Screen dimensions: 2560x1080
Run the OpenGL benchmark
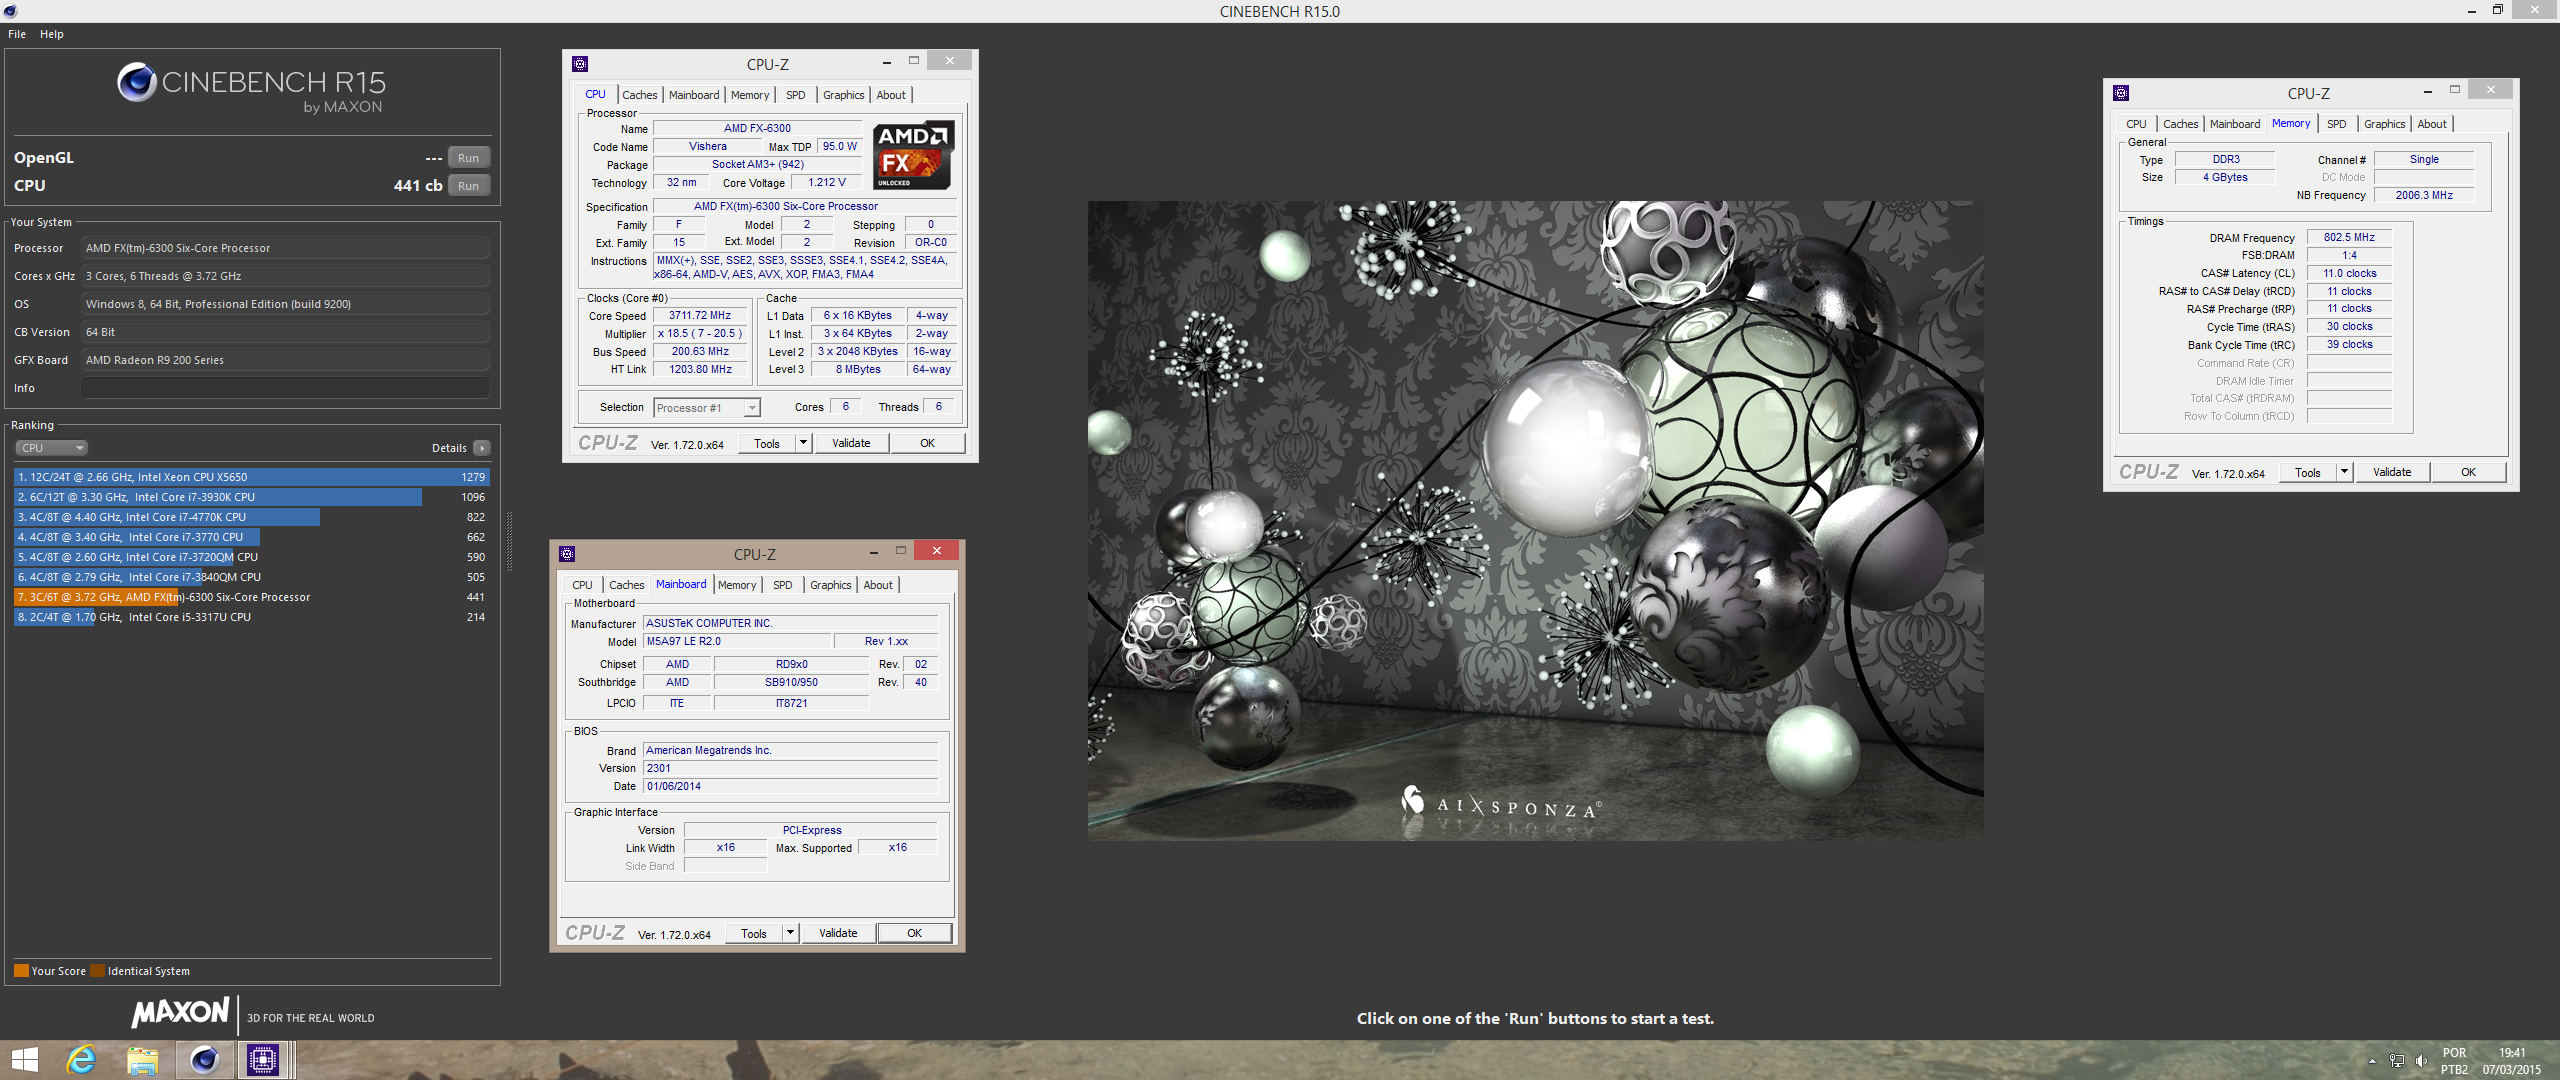pos(468,158)
